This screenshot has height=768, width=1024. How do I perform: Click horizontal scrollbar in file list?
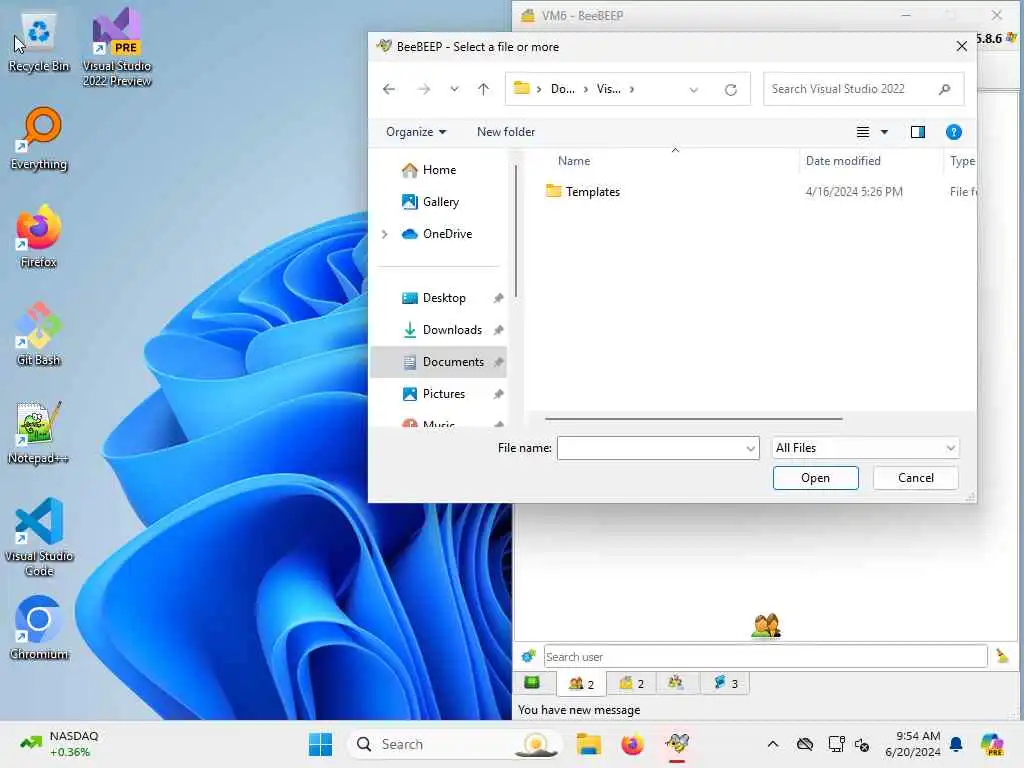click(693, 419)
